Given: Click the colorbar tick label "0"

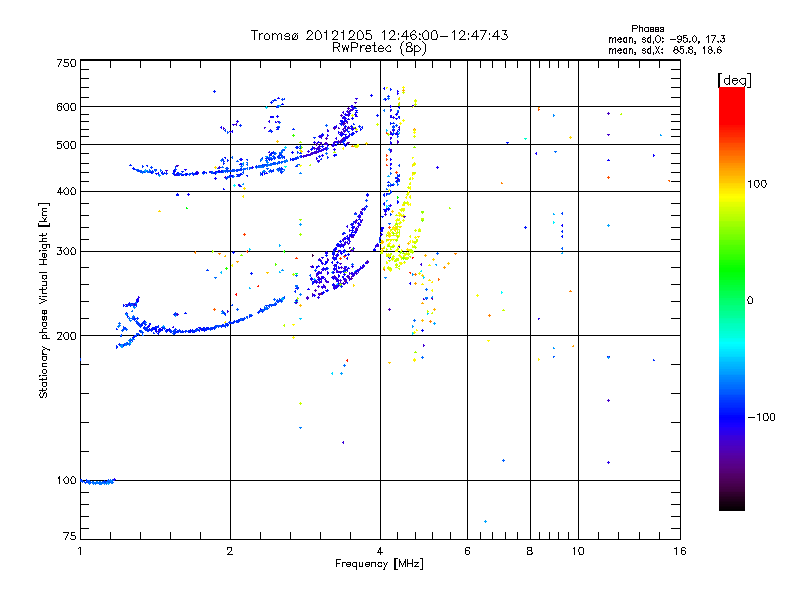Looking at the screenshot, I should (749, 301).
